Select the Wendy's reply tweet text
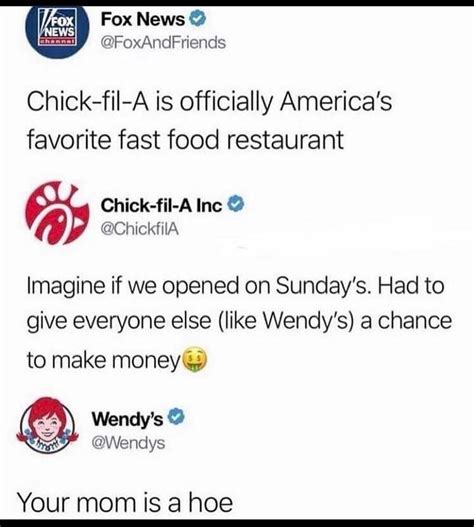474x527 pixels. pos(125,502)
